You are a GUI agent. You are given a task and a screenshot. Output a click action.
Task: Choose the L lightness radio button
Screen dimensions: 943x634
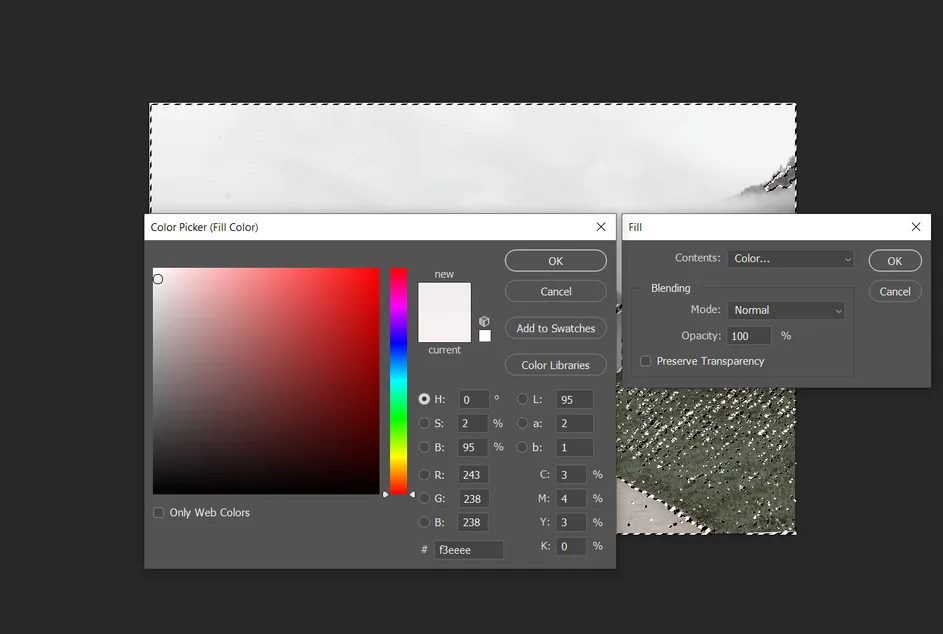tap(522, 399)
